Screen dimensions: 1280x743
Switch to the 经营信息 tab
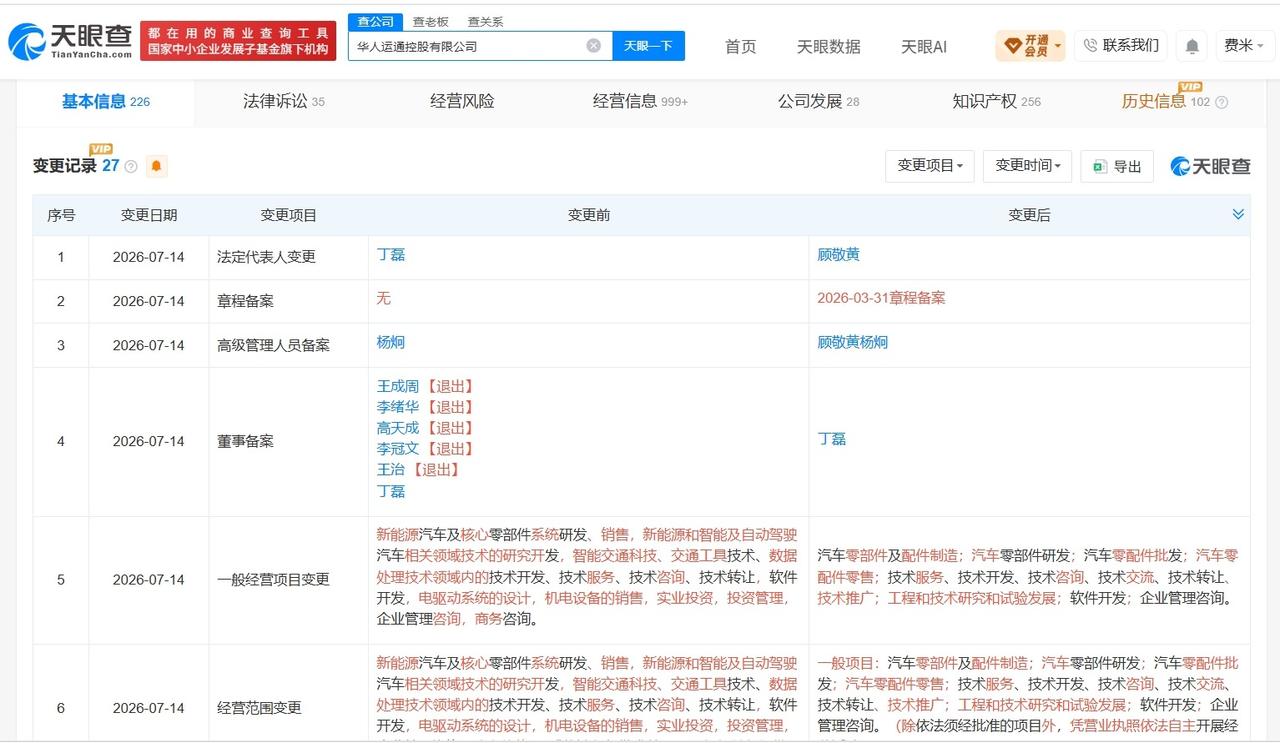point(640,101)
